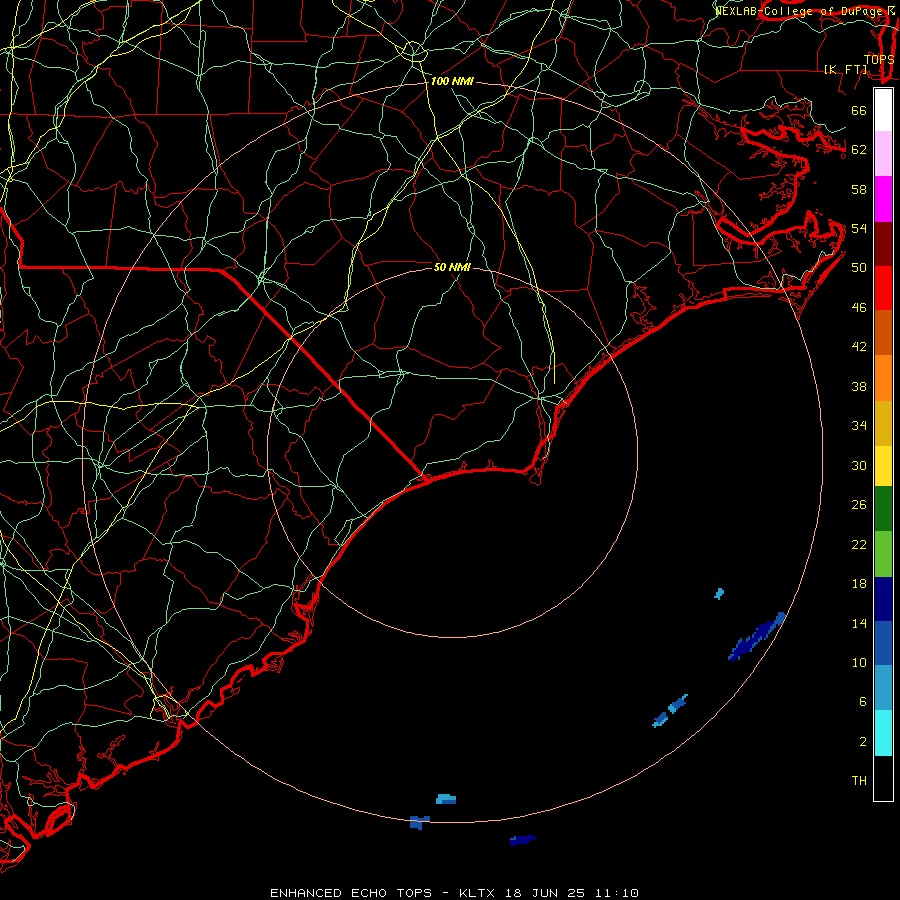Click the white swatch in the tops legend
900x900 pixels.
(x=883, y=110)
